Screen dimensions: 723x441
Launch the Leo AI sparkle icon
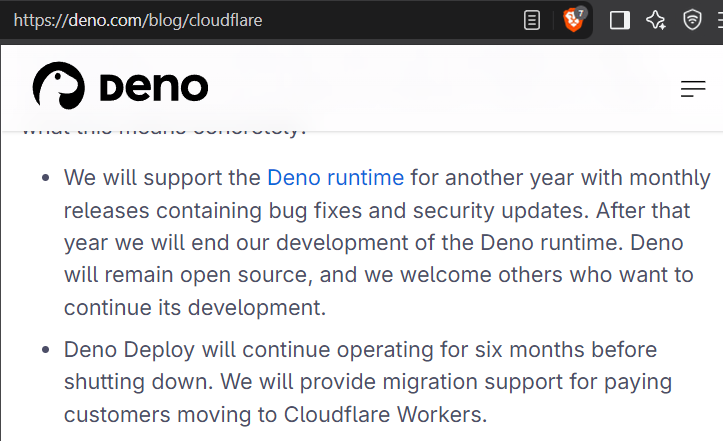pos(656,20)
